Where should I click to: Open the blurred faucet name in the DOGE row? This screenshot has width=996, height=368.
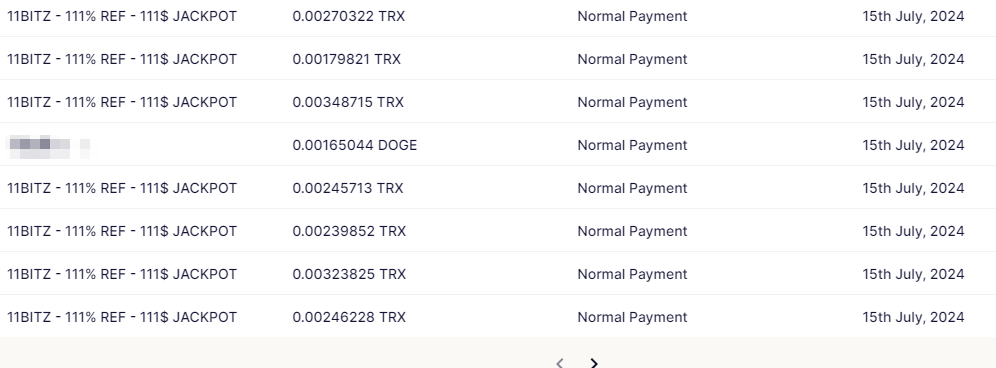click(x=48, y=146)
